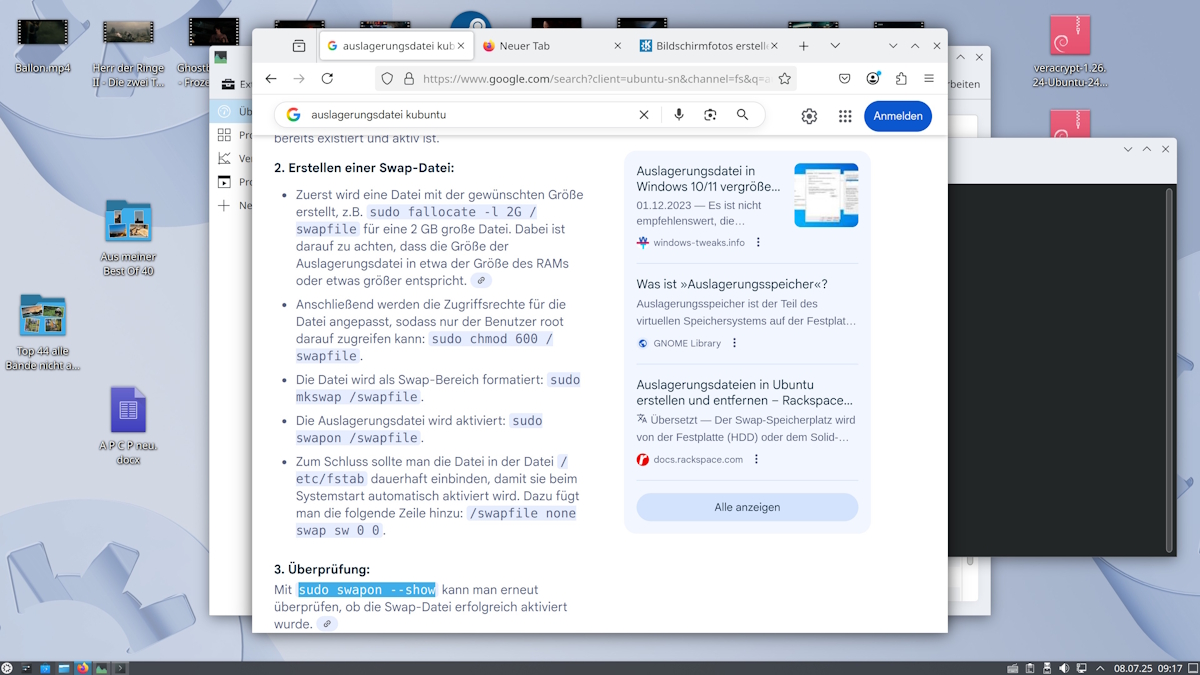This screenshot has width=1200, height=675.
Task: Open the Firefox application menu
Action: 928,78
